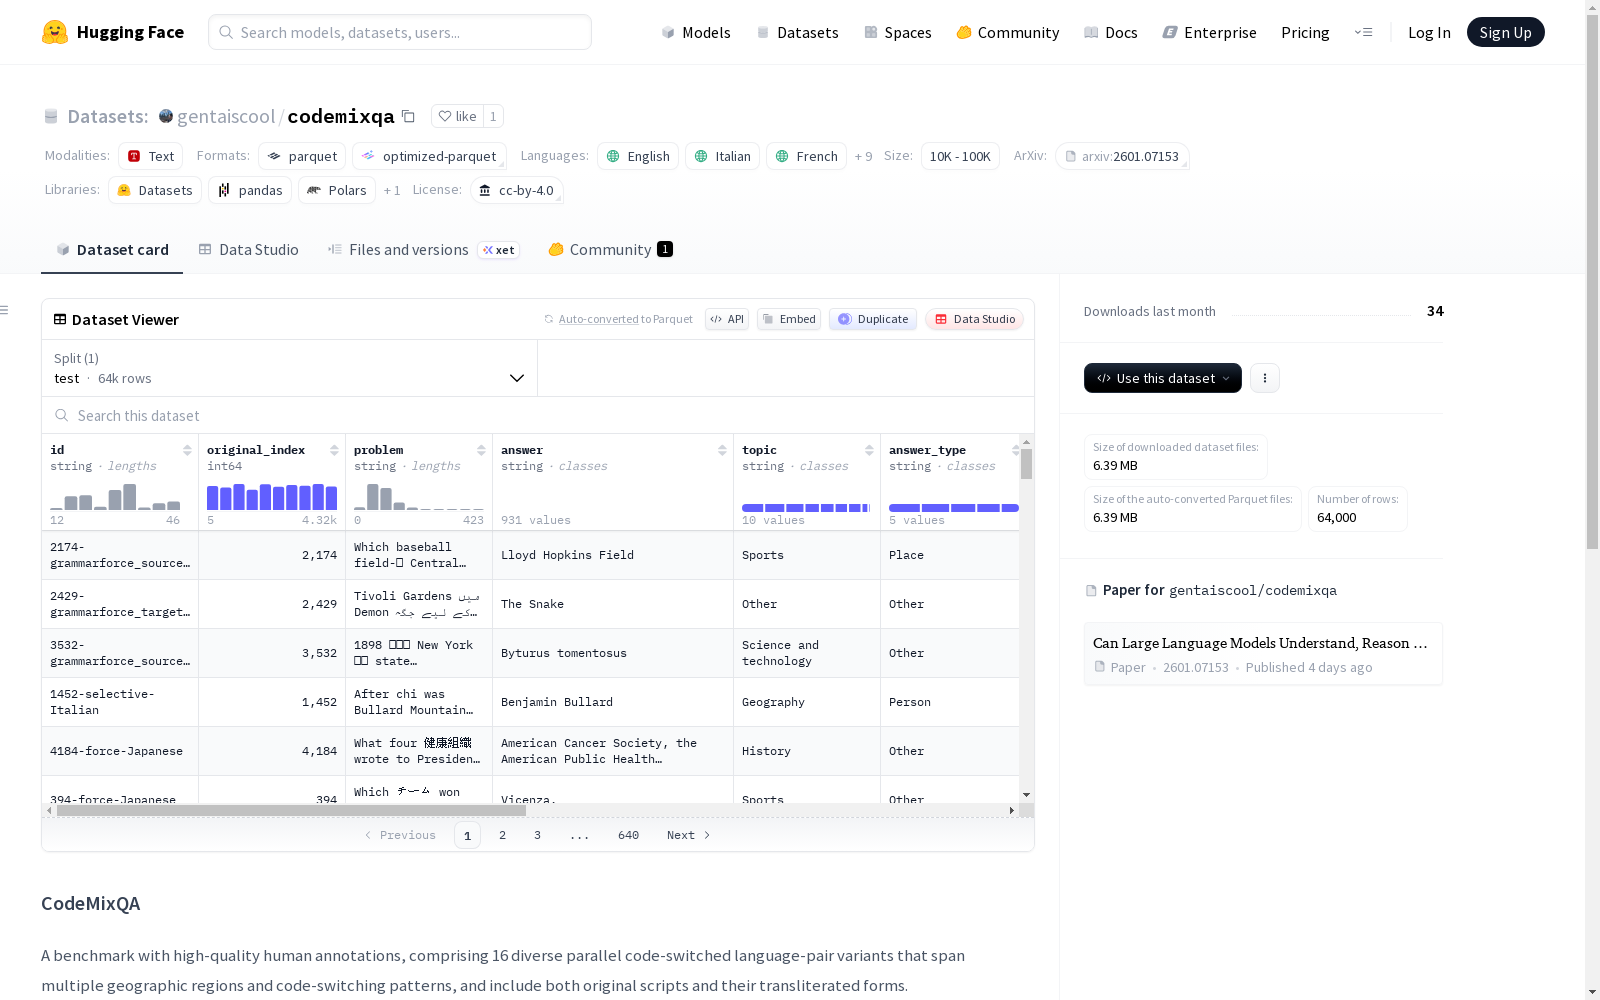This screenshot has height=1000, width=1600.
Task: Filter by the French language tag
Action: coord(806,156)
